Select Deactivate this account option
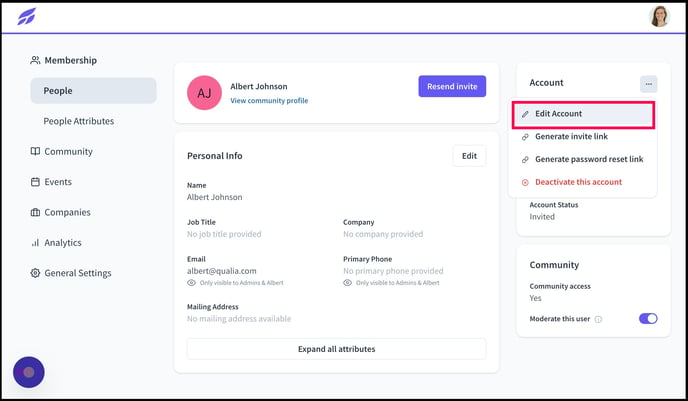The height and width of the screenshot is (401, 688). 582,182
